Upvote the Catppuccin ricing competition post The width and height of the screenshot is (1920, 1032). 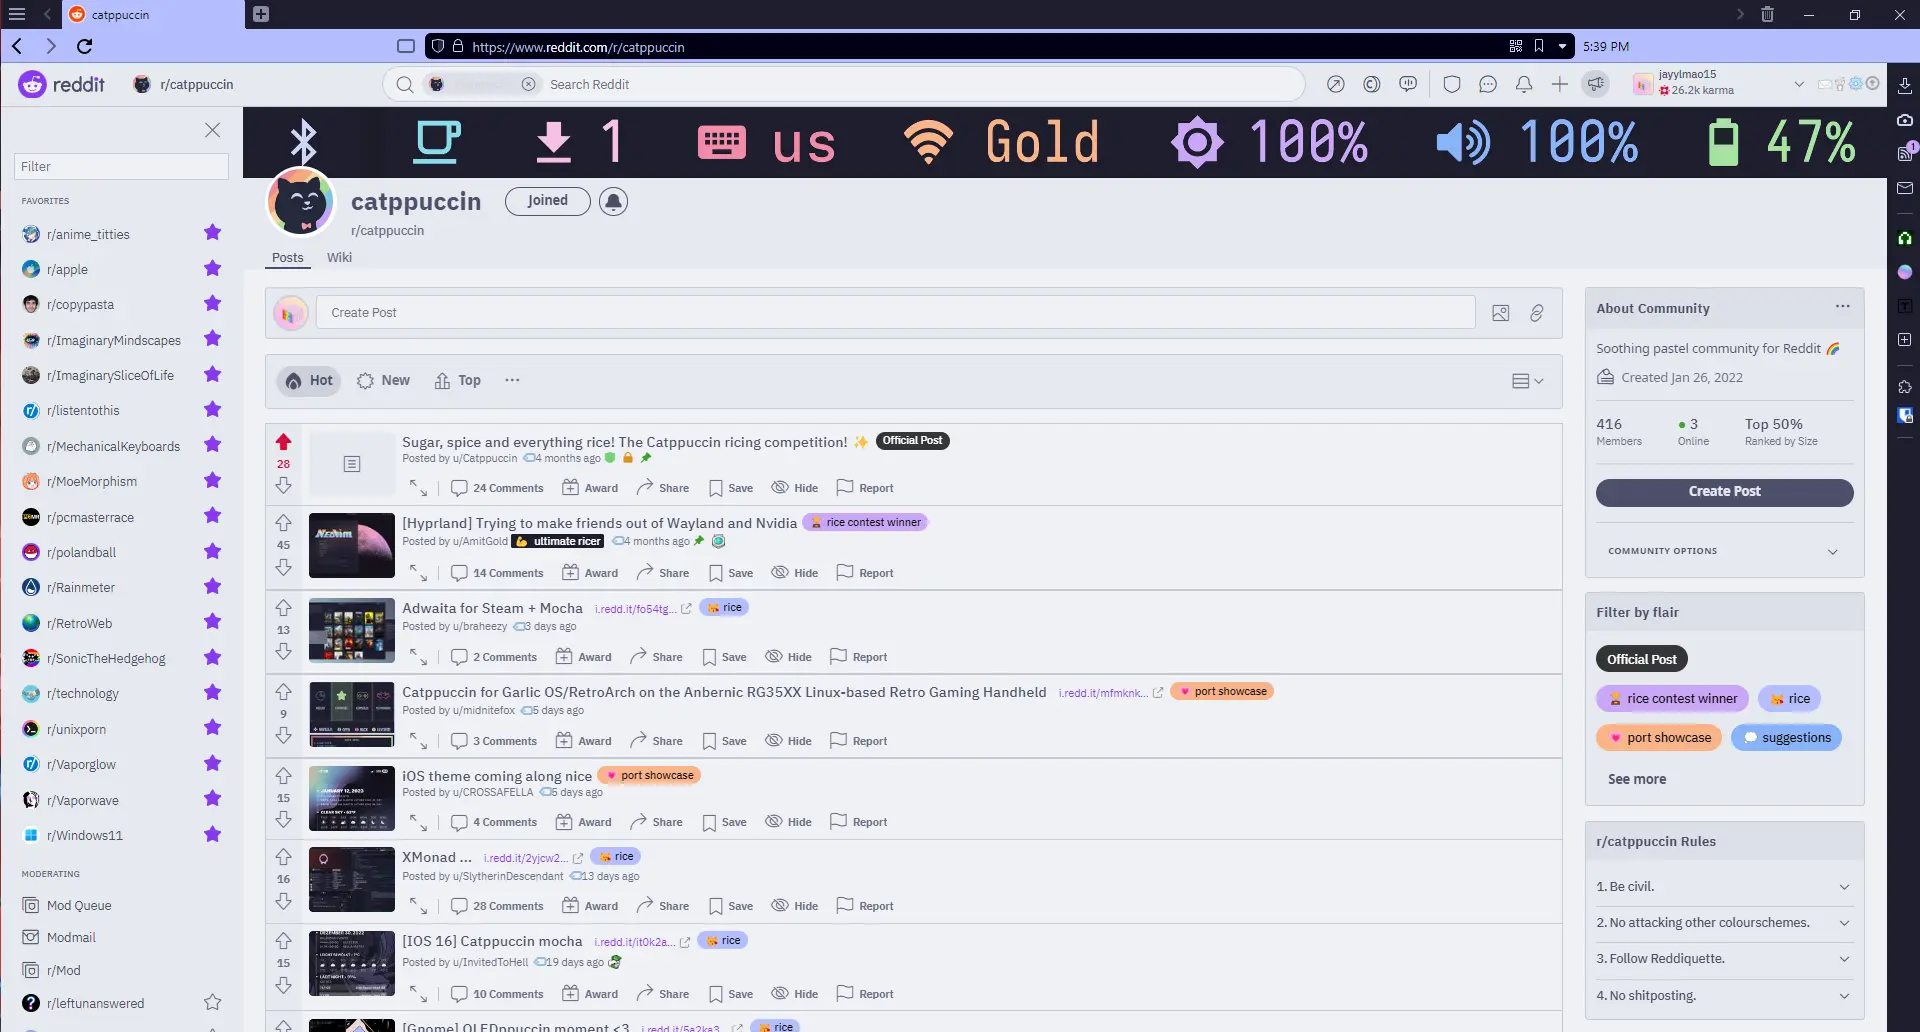tap(284, 442)
